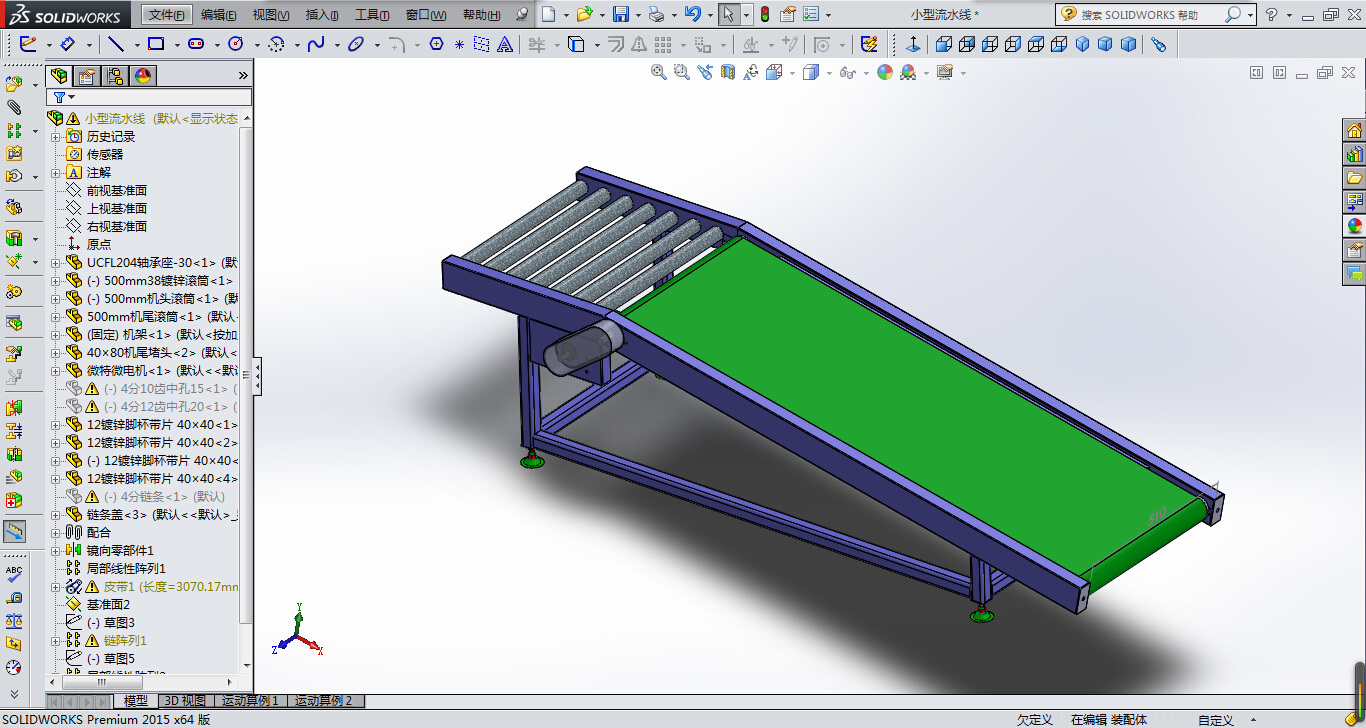Select 上视基准面 in the tree
Viewport: 1366px width, 728px height.
[x=116, y=209]
